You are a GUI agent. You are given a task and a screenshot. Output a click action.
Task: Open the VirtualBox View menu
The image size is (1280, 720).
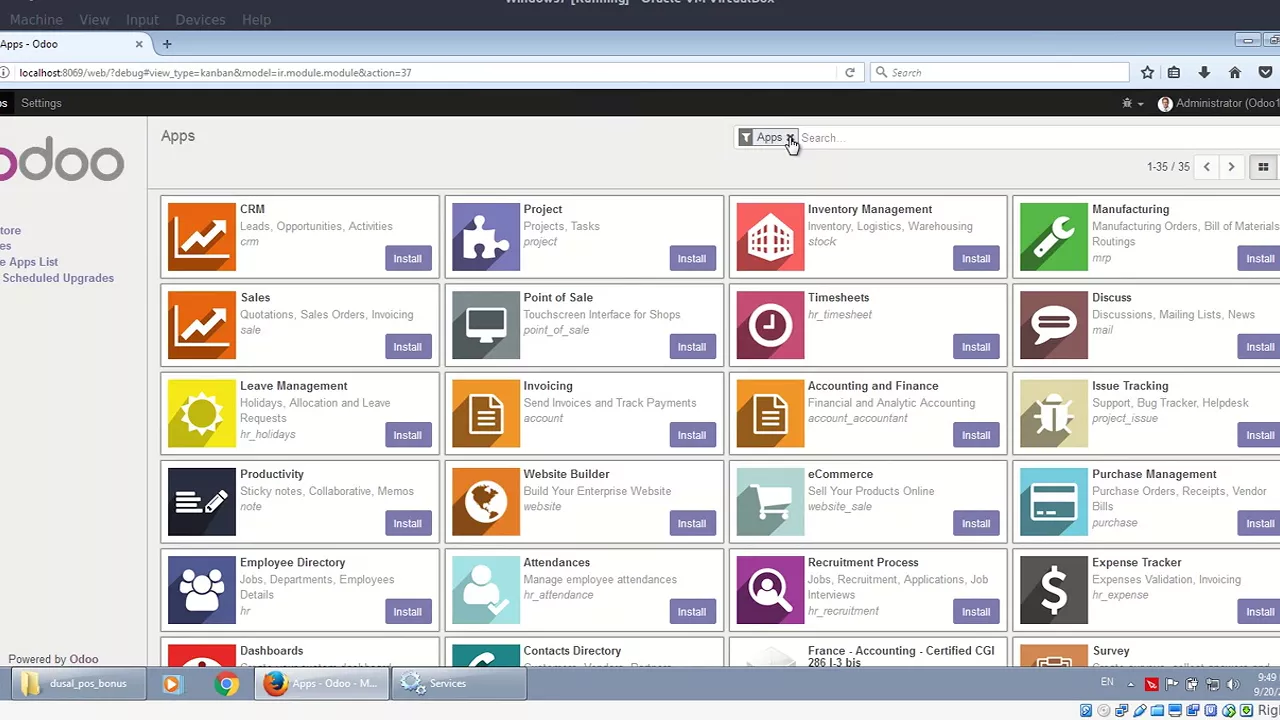(x=94, y=19)
